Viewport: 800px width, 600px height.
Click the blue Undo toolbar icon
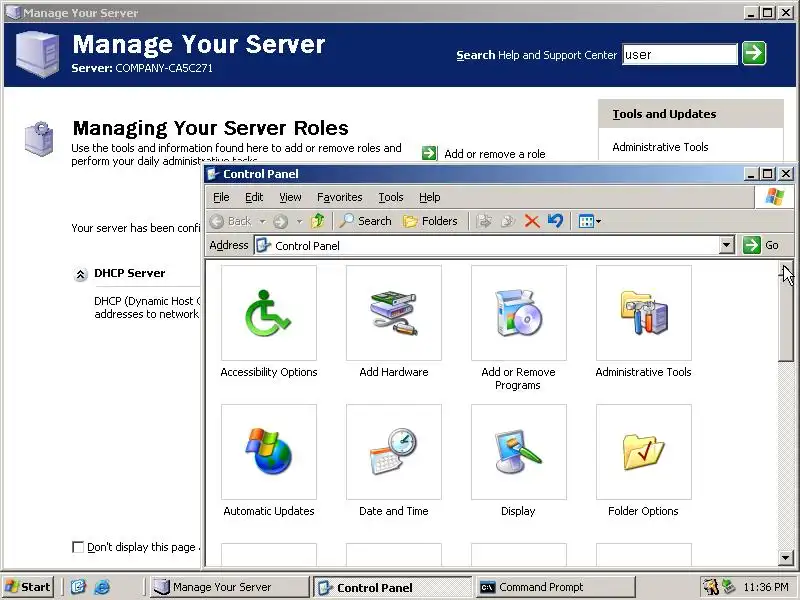click(555, 221)
